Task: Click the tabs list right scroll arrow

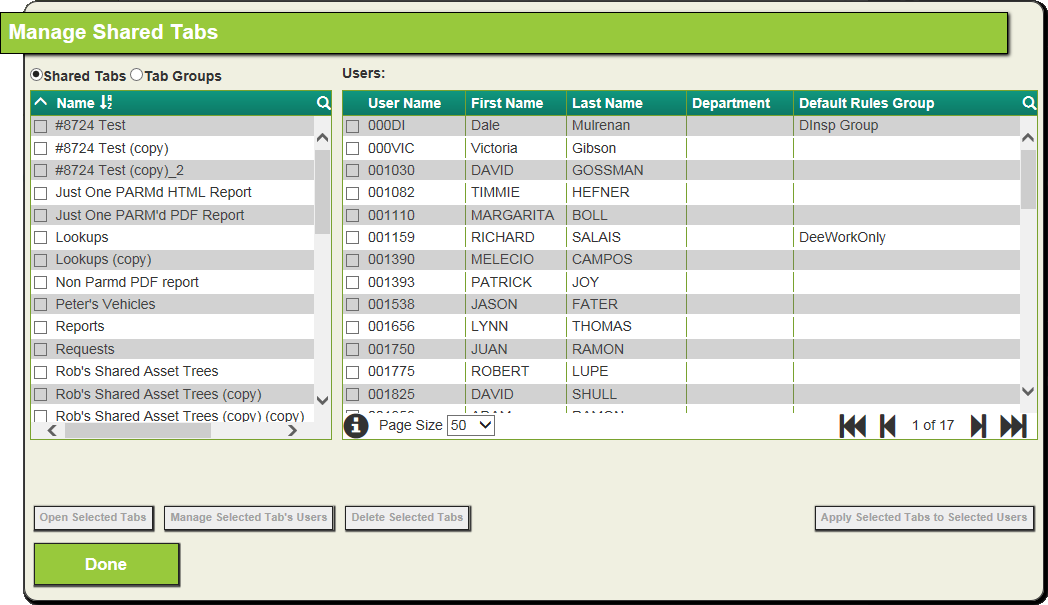Action: point(292,431)
